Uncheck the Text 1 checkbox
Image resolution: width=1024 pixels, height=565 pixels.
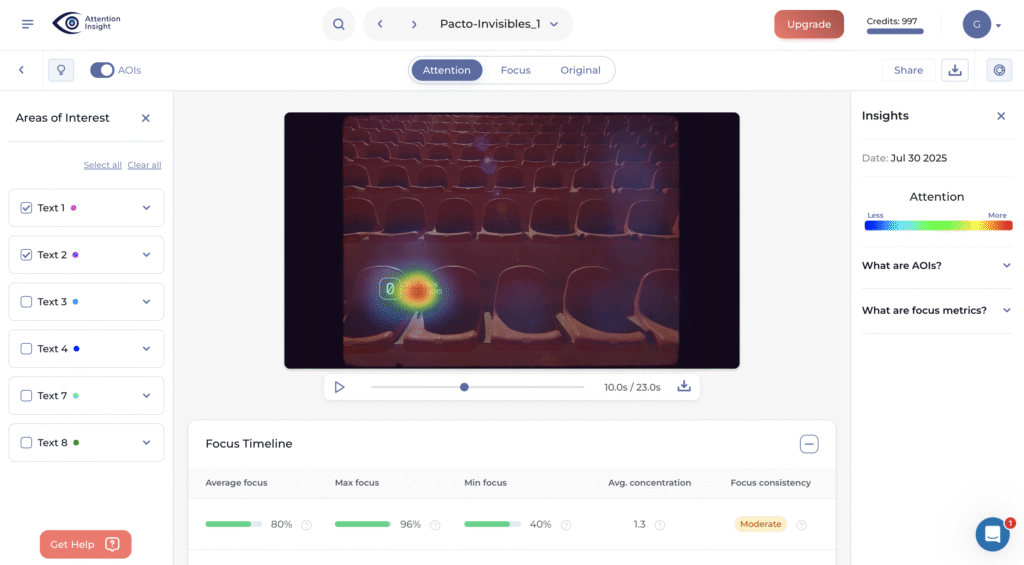(x=26, y=208)
